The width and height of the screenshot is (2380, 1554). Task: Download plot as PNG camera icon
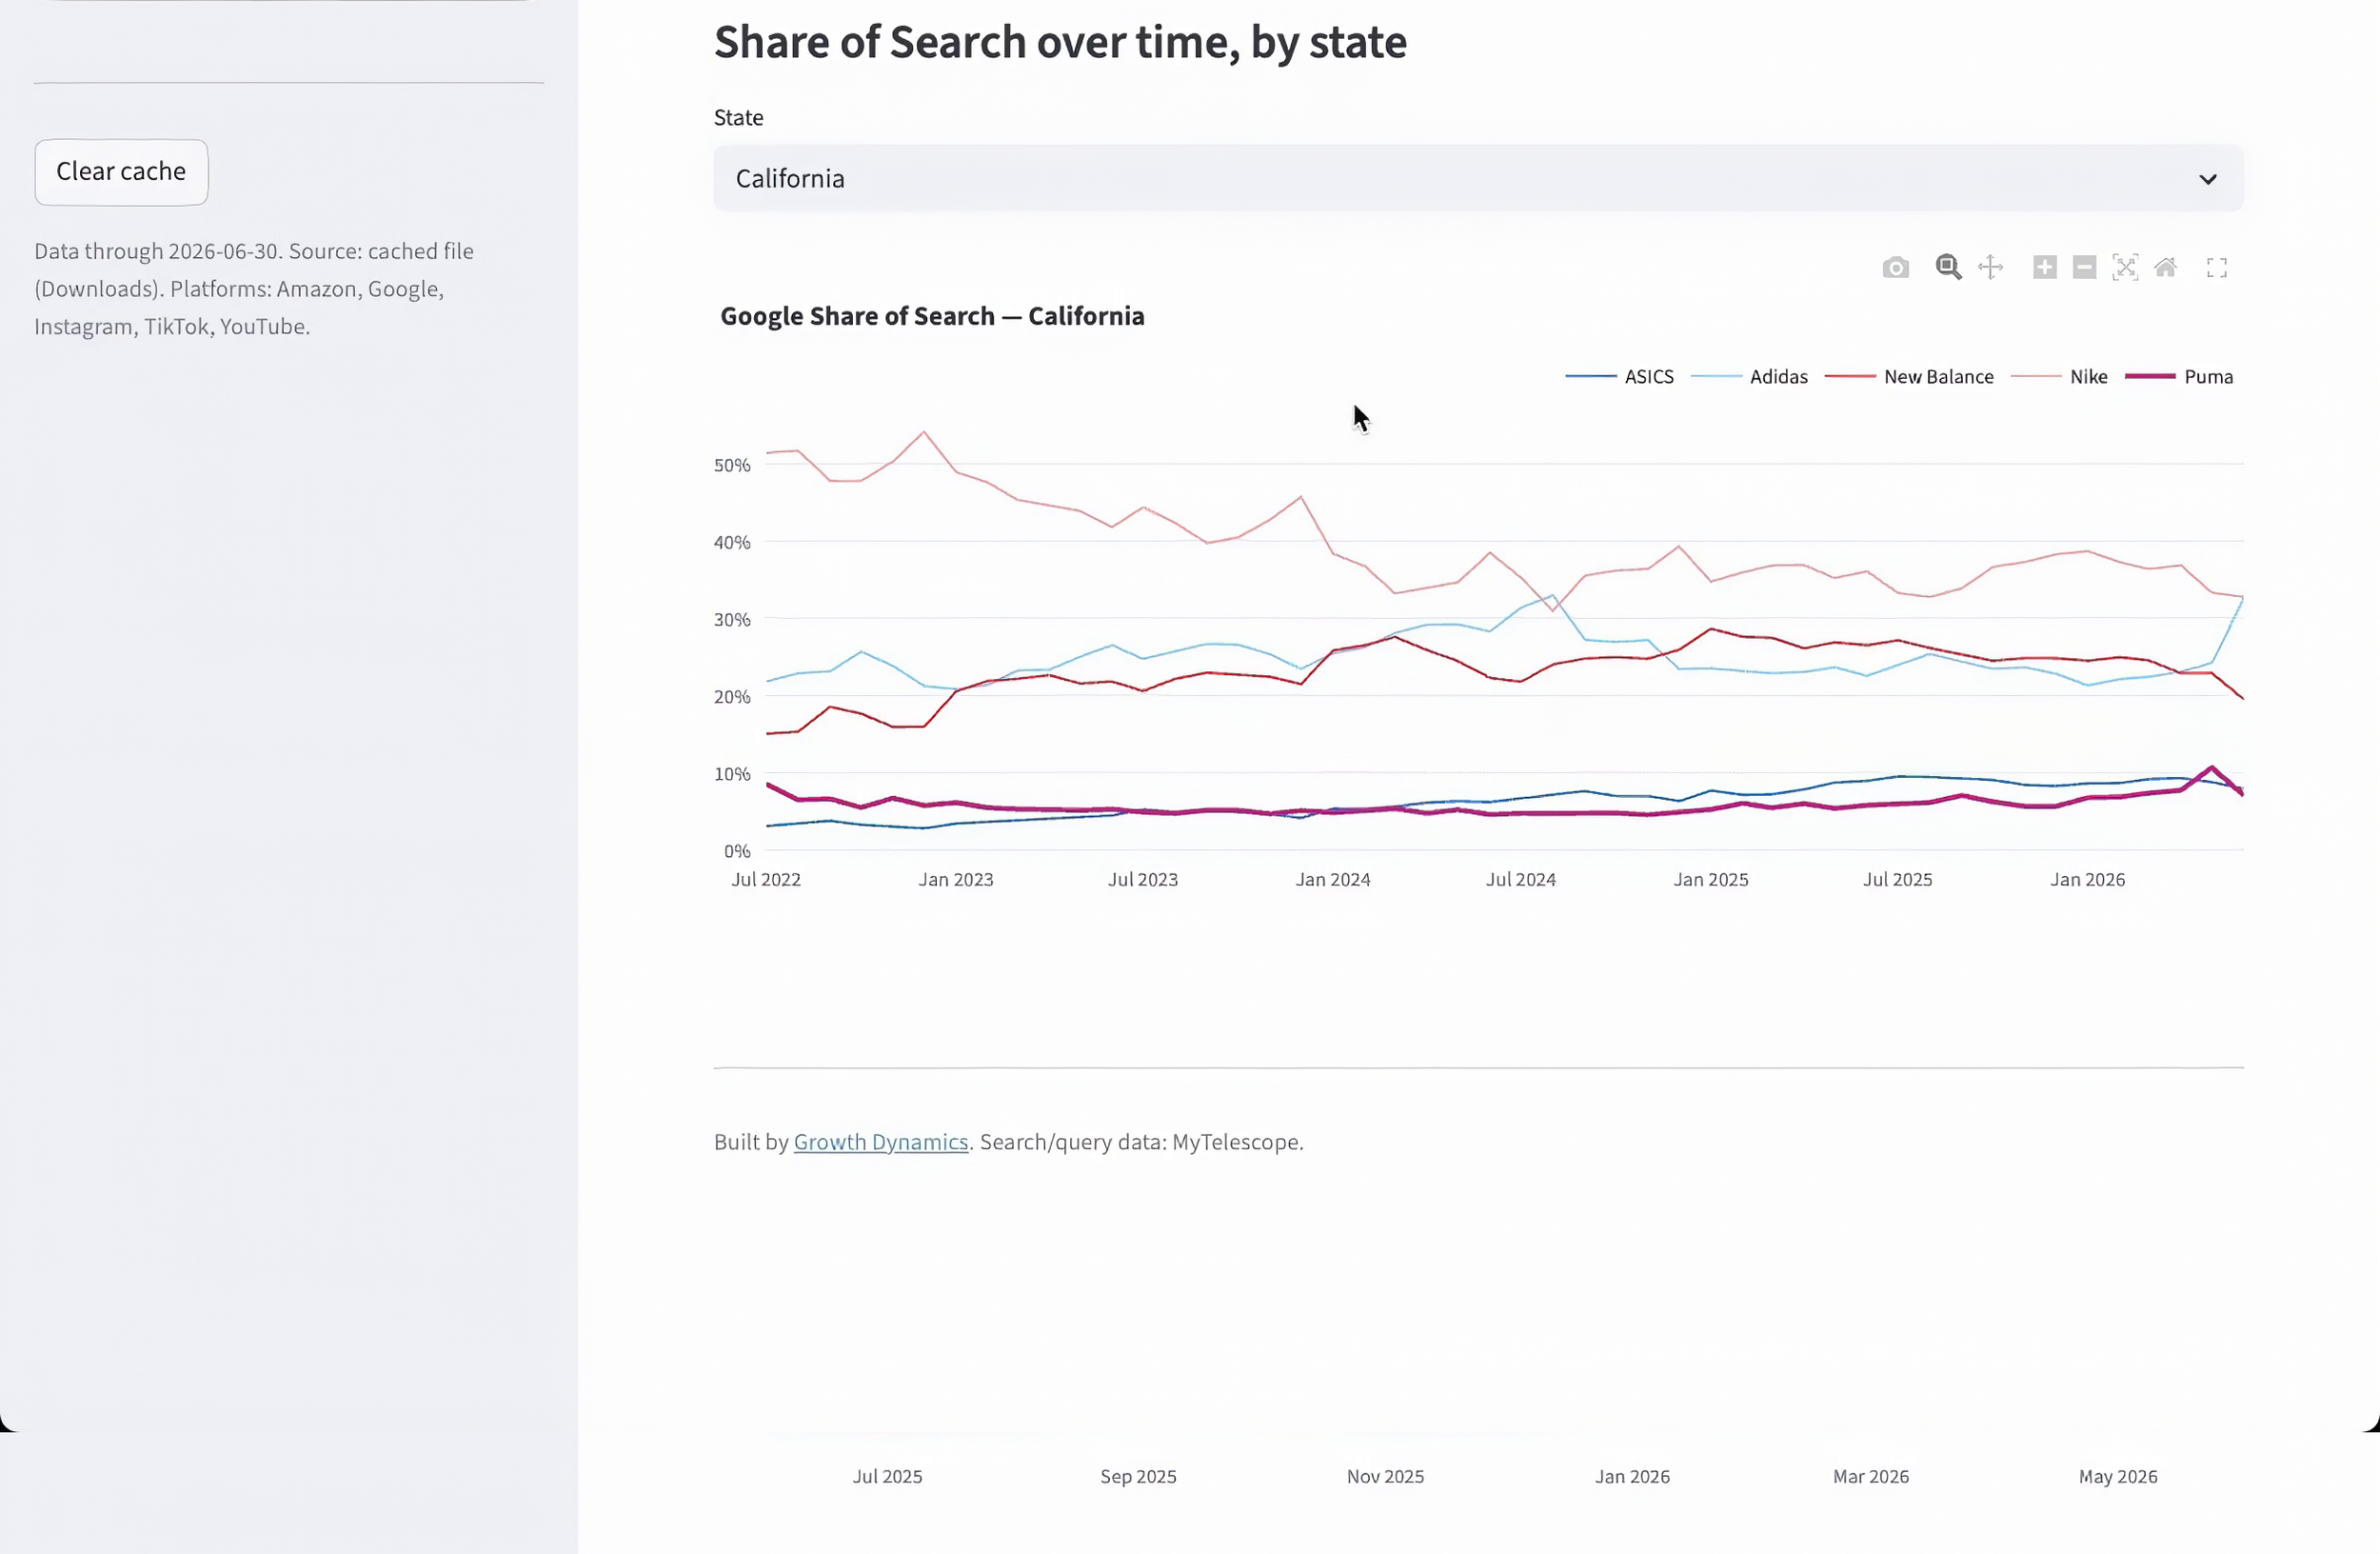click(1895, 268)
